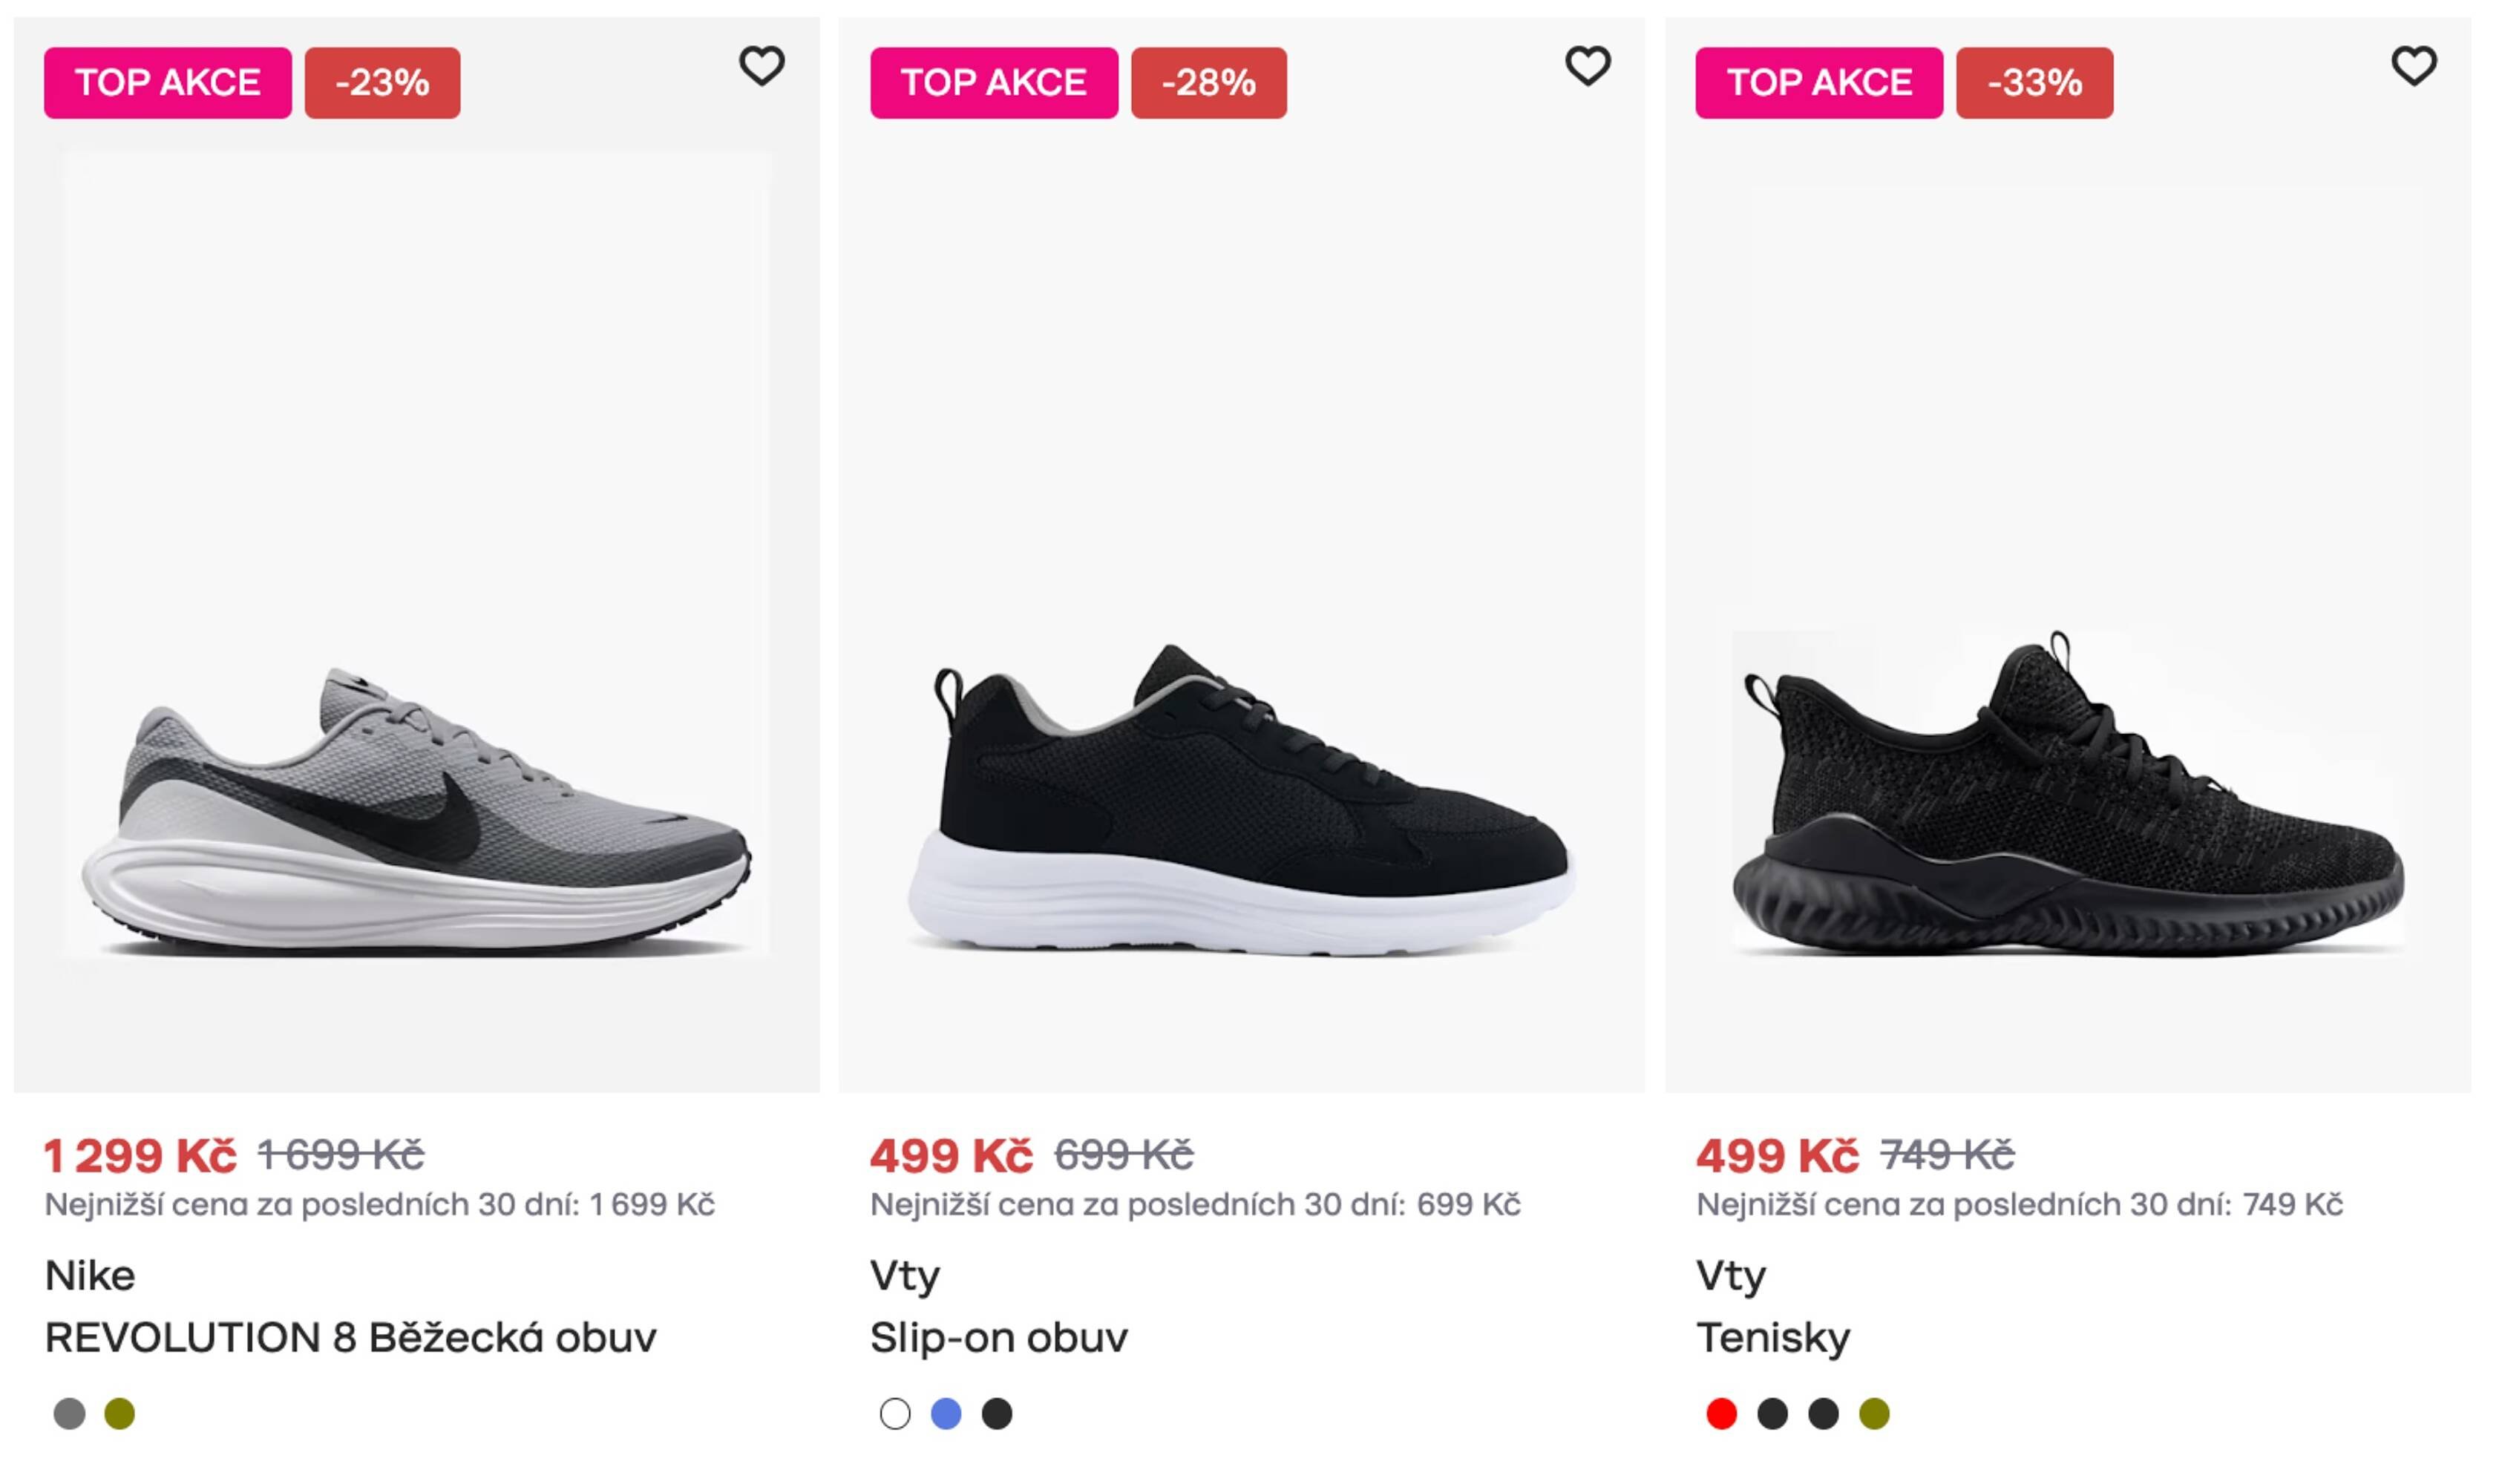Screen dimensions: 2502x1484
Task: Click the TOP AKCE badge on Vty Tenisky
Action: tap(1819, 83)
